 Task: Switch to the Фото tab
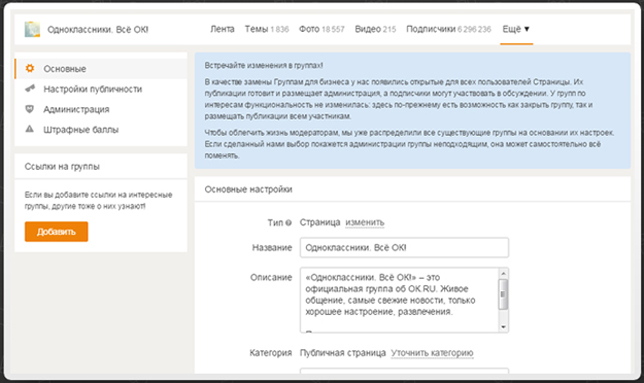click(x=322, y=29)
